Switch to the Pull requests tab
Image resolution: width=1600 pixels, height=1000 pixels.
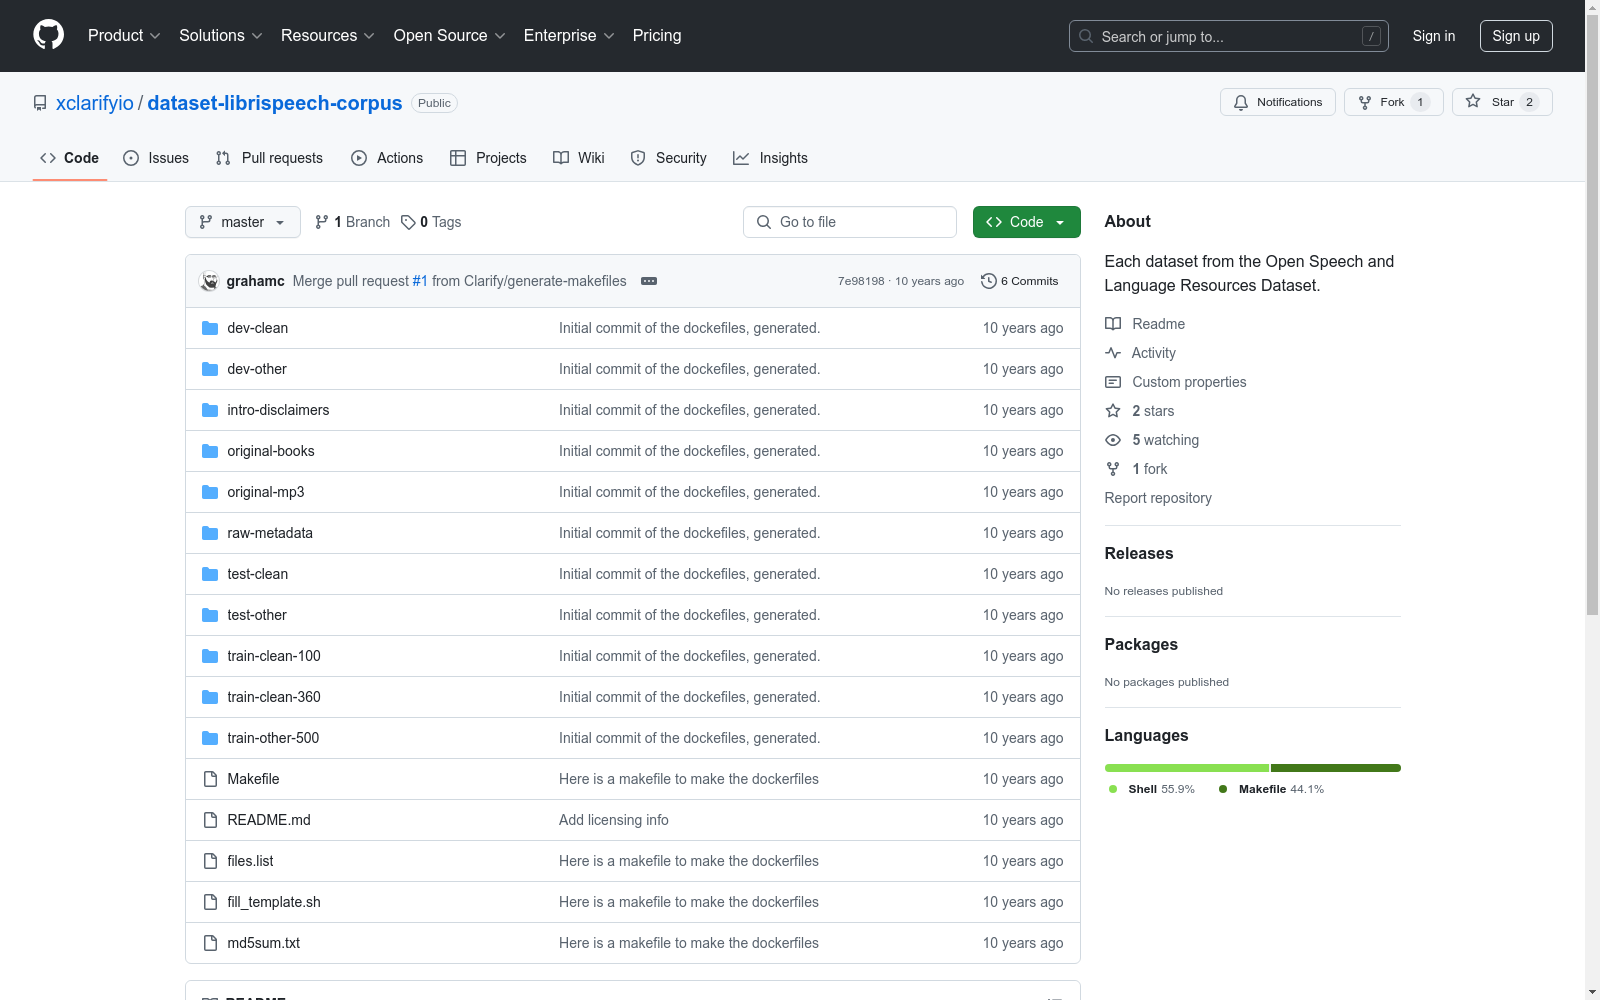(269, 158)
